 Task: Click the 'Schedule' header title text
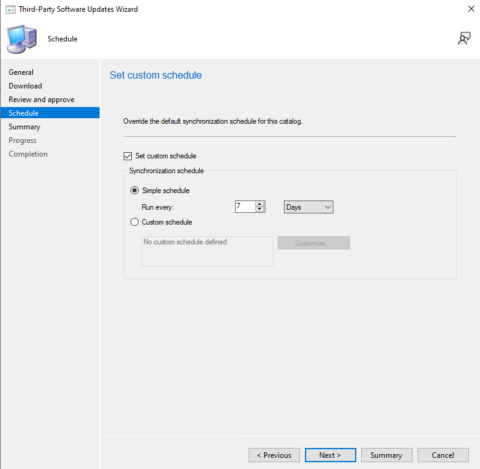click(x=62, y=39)
